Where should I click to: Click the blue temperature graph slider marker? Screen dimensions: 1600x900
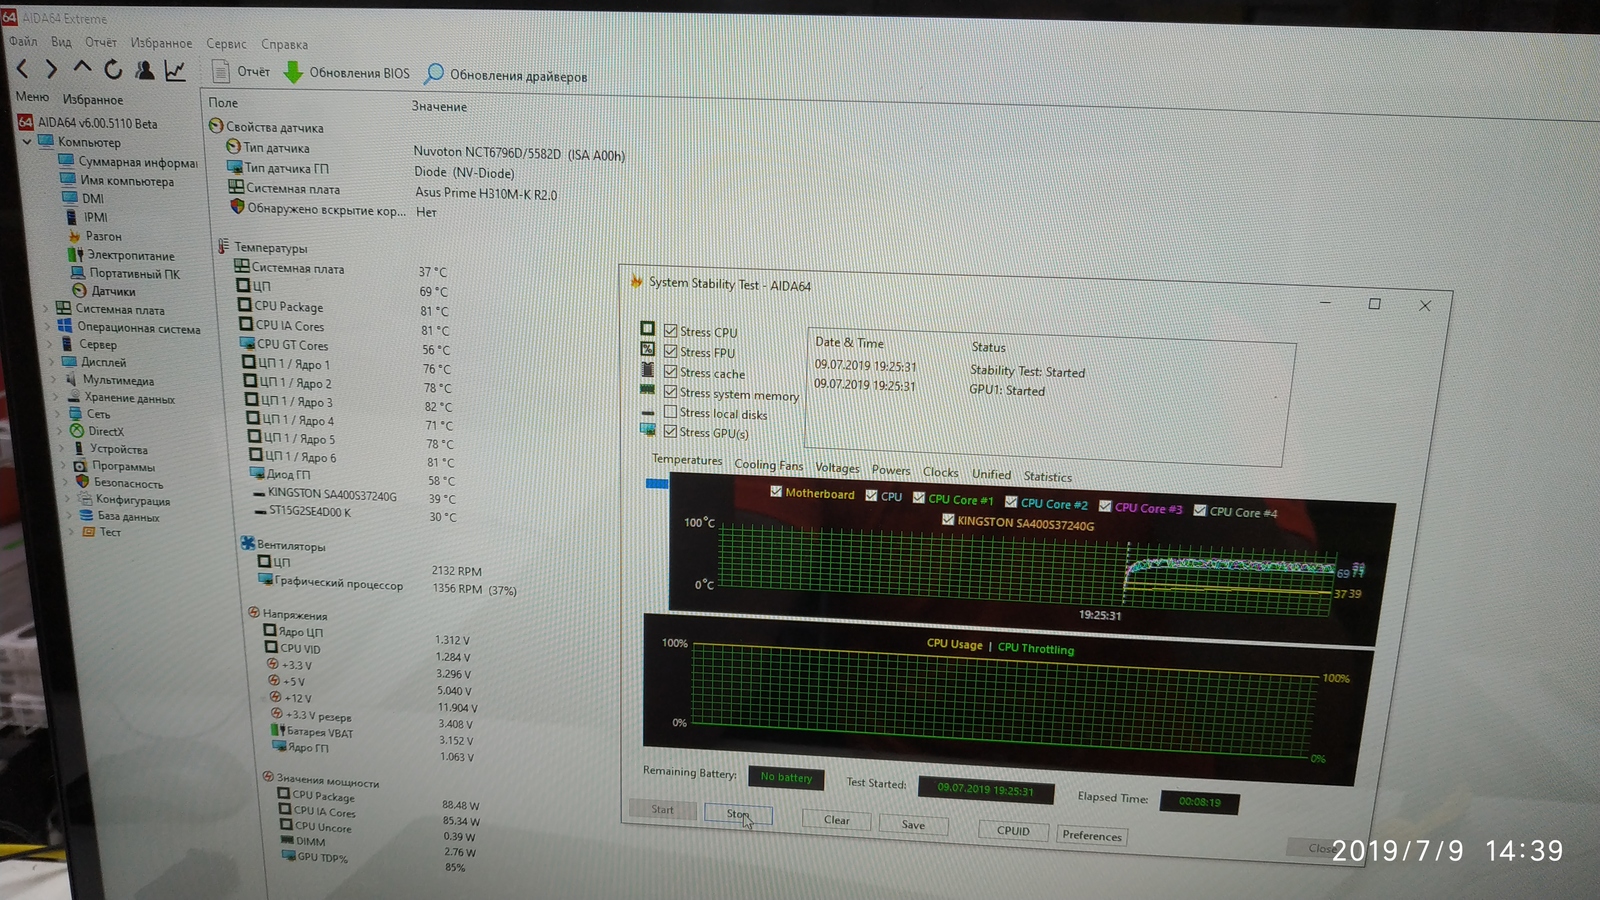point(657,483)
